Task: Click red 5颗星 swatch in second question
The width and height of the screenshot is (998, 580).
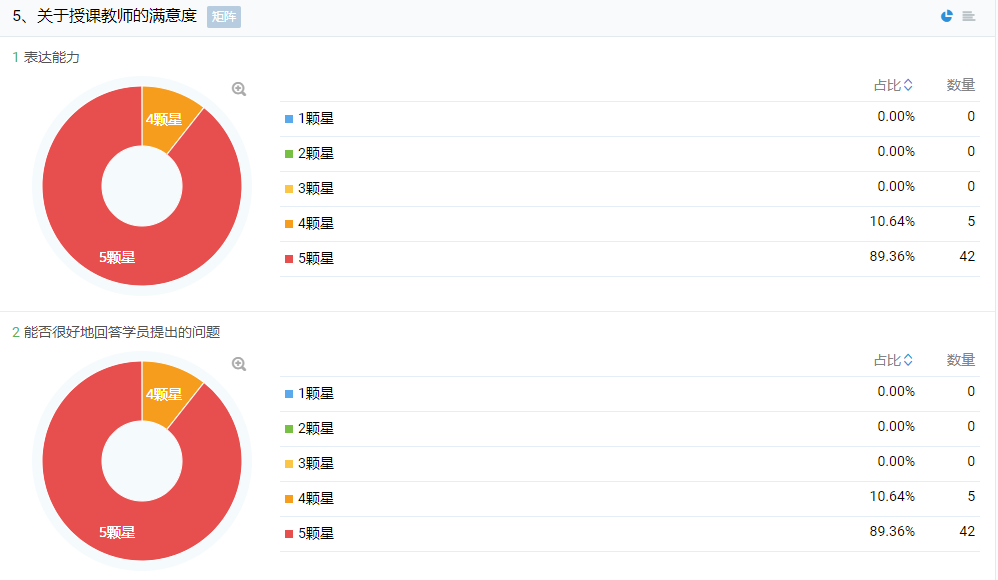Action: pyautogui.click(x=289, y=534)
